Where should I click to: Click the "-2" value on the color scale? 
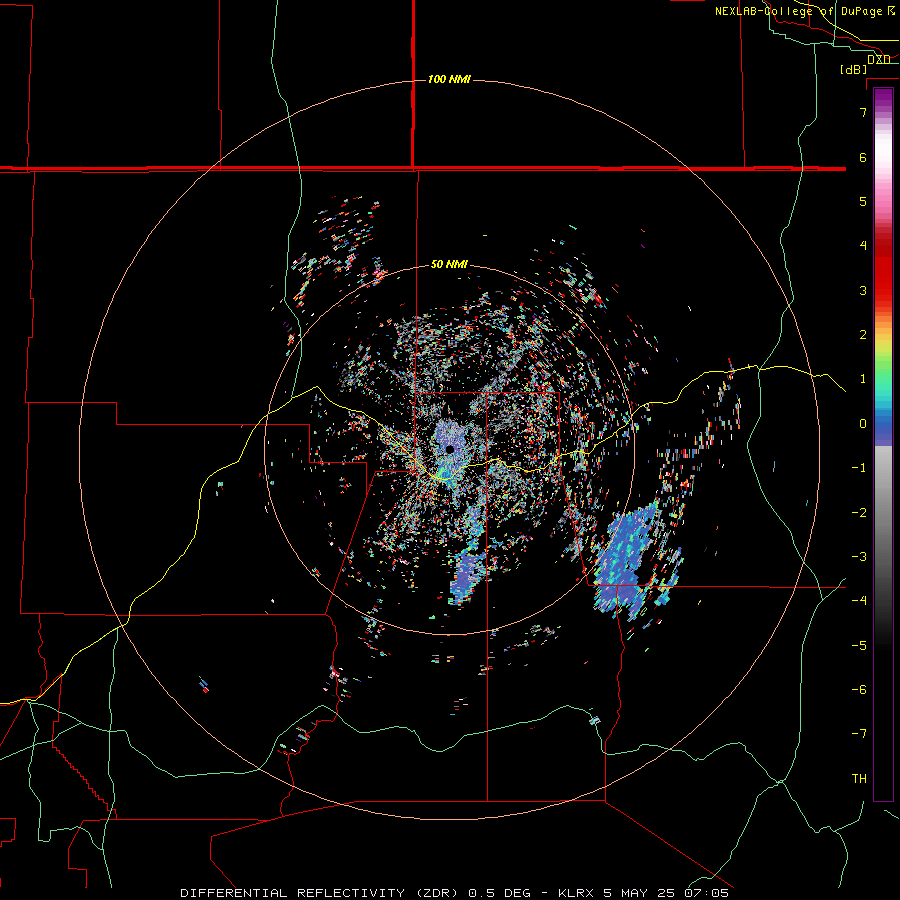point(859,513)
